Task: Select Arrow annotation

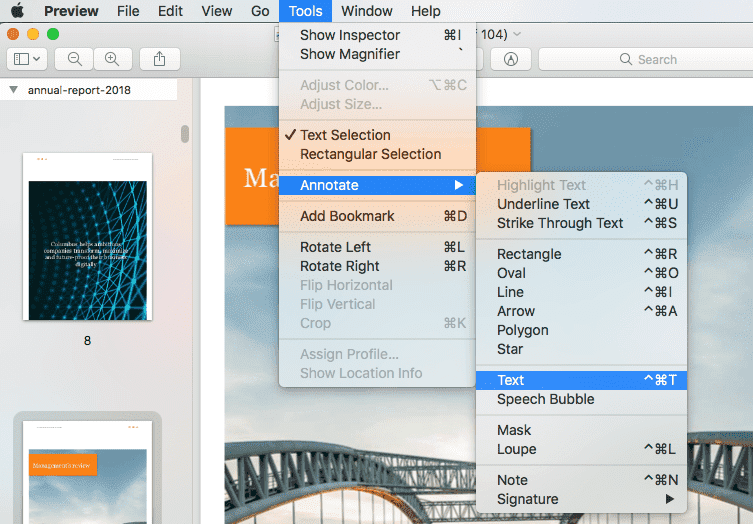Action: [x=582, y=311]
